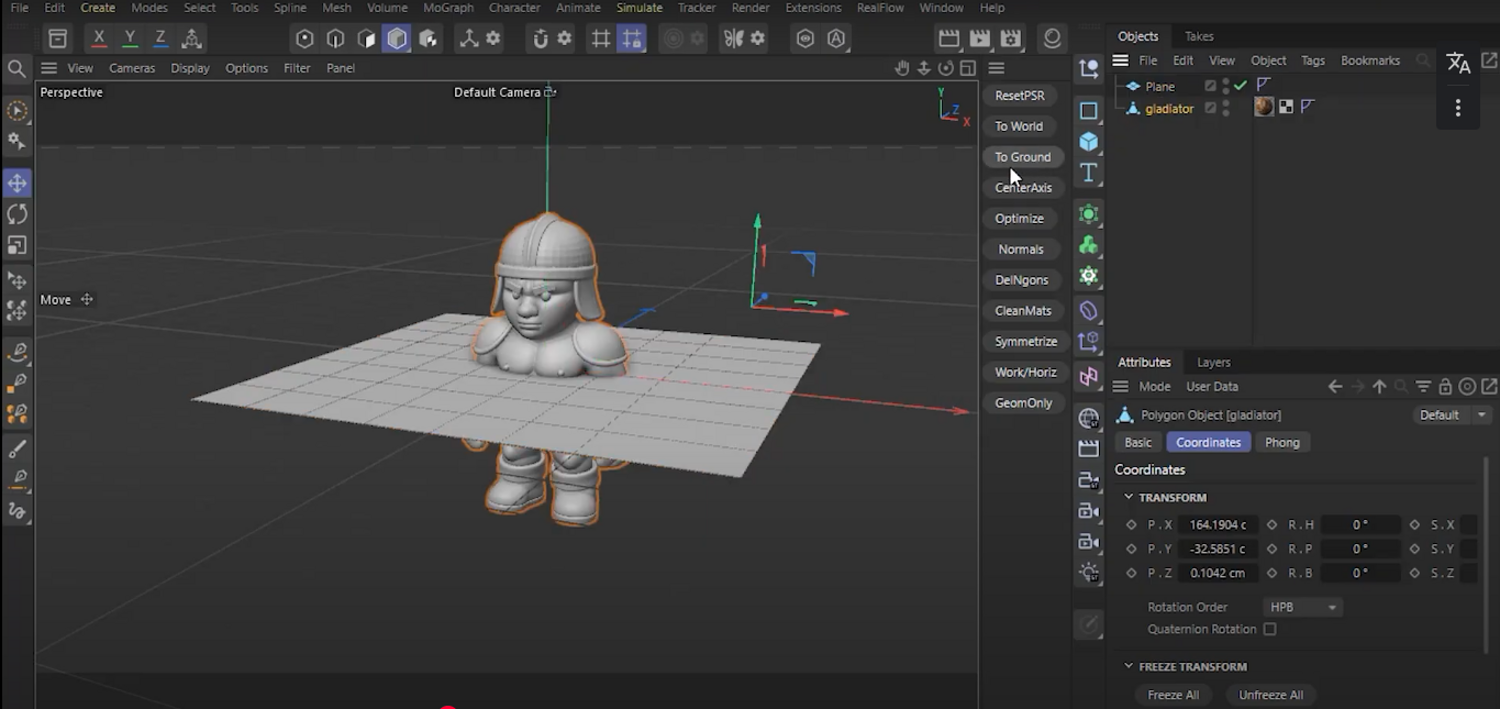Open the Rotation Order HPB dropdown

pos(1303,607)
